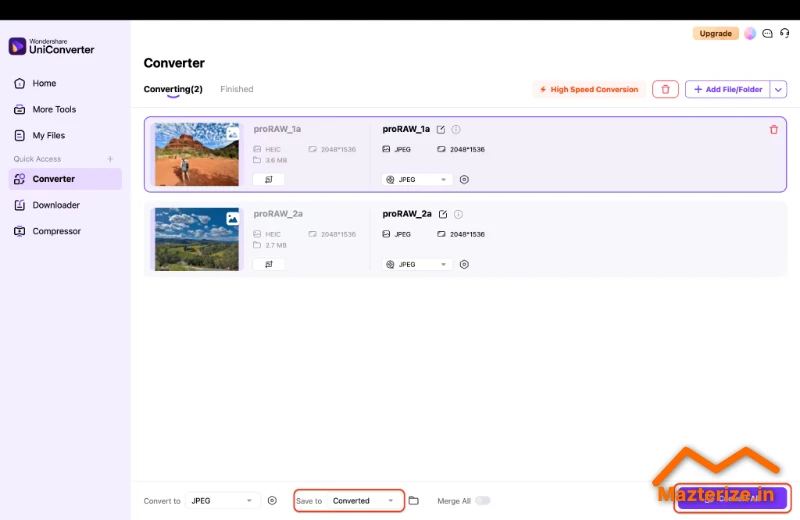Open the user account avatar
Screen dimensions: 800x520
point(749,33)
